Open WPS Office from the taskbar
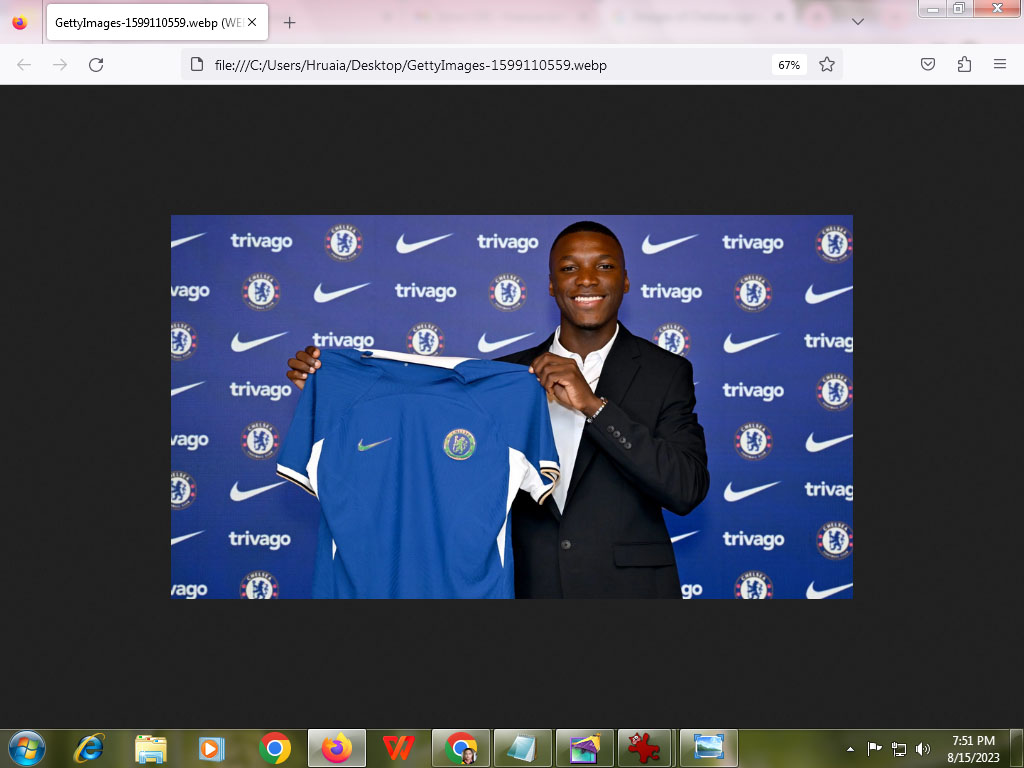Viewport: 1024px width, 768px height. coord(399,747)
